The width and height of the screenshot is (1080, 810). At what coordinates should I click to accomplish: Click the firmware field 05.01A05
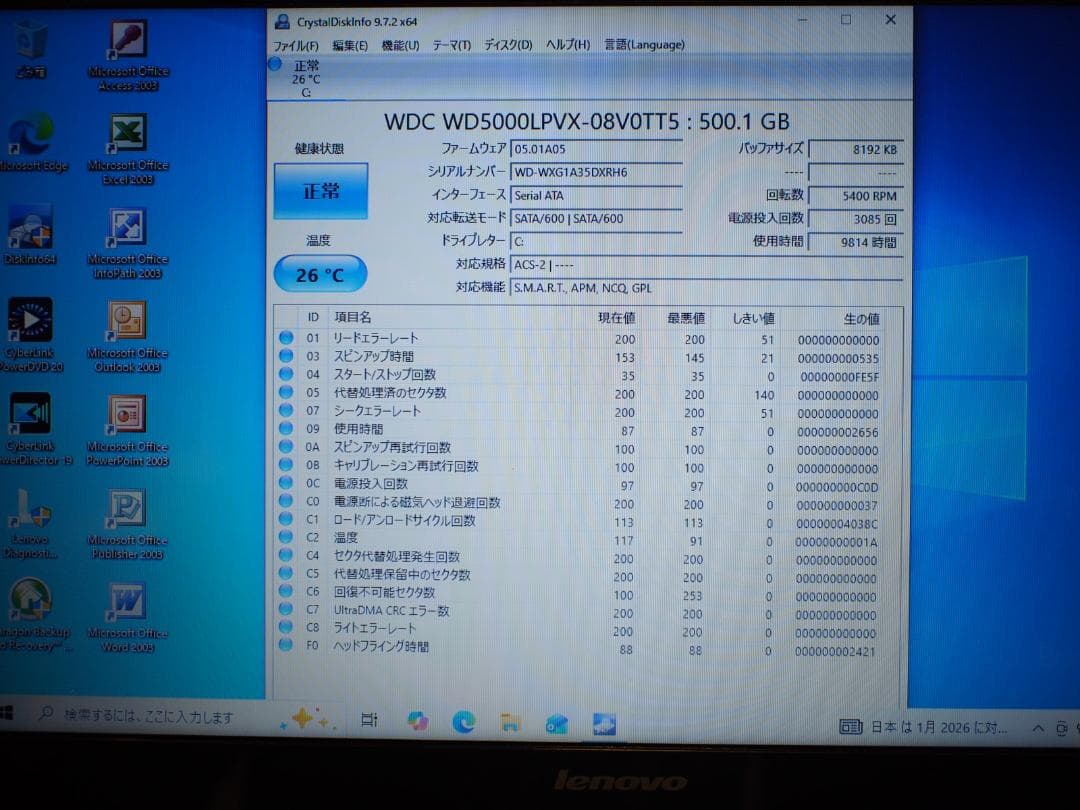point(596,149)
